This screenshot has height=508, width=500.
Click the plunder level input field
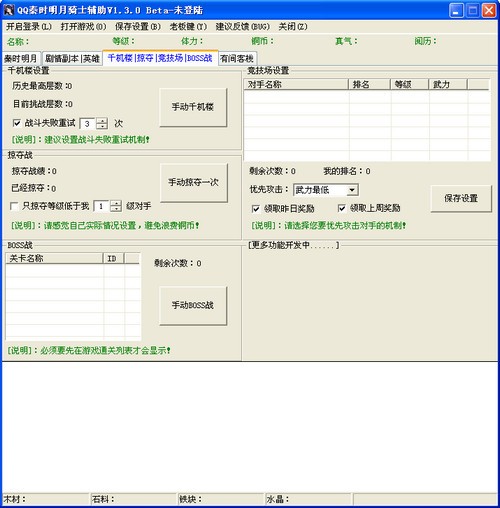[x=102, y=207]
